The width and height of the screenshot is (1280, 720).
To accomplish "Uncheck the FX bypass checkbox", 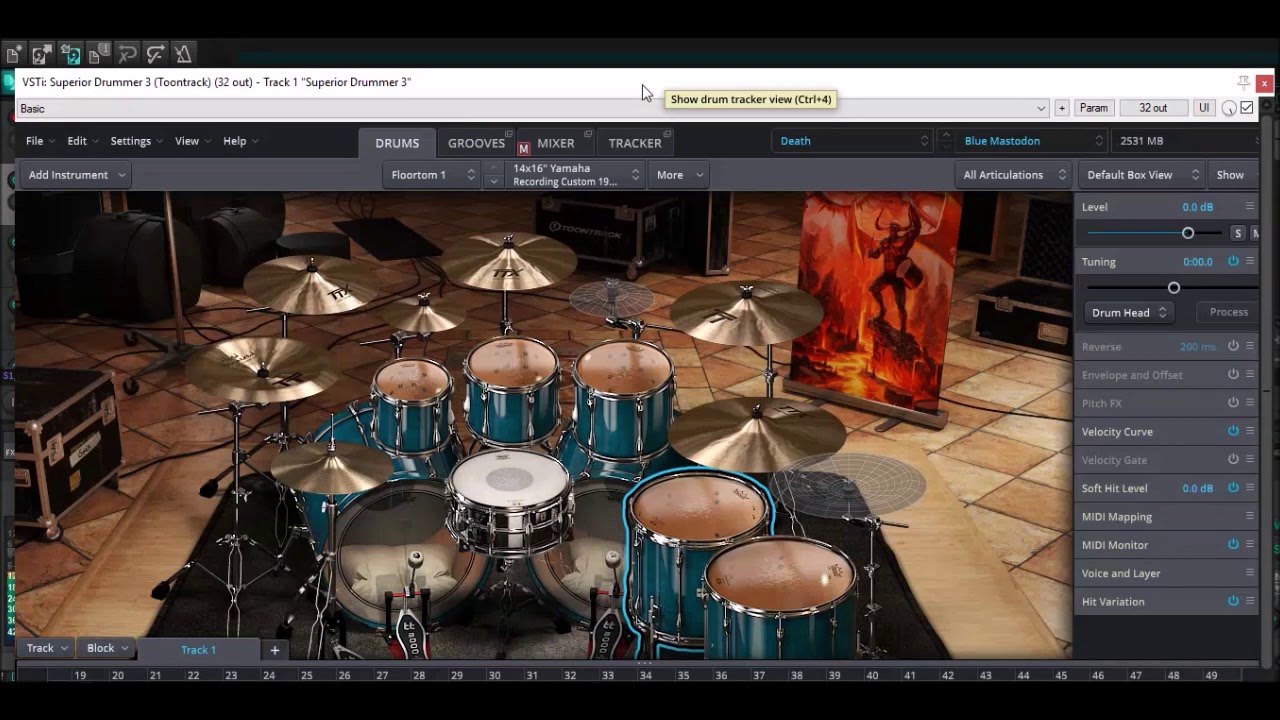I will pyautogui.click(x=1247, y=108).
